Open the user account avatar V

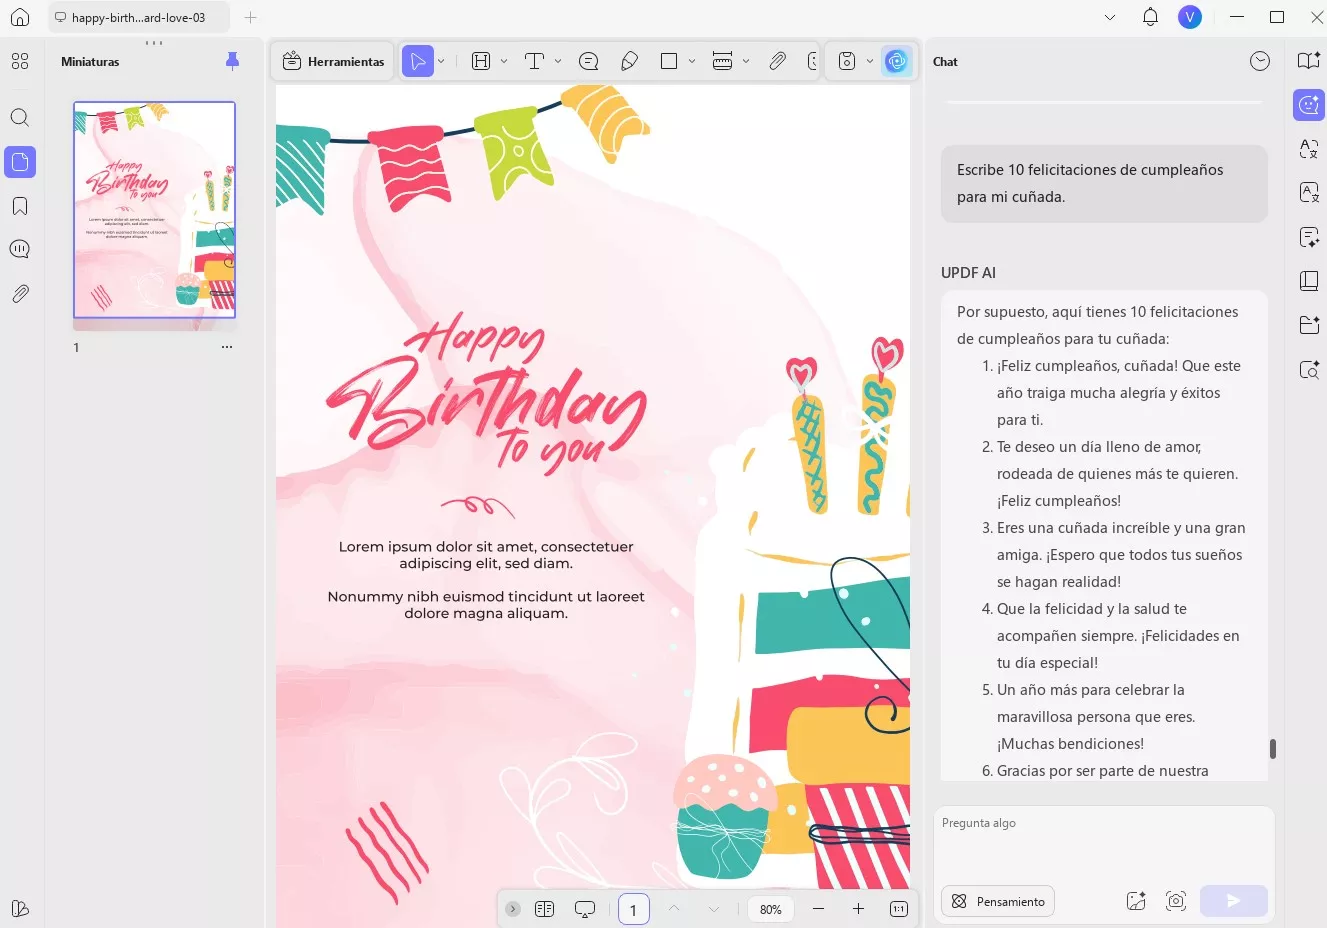click(1190, 17)
